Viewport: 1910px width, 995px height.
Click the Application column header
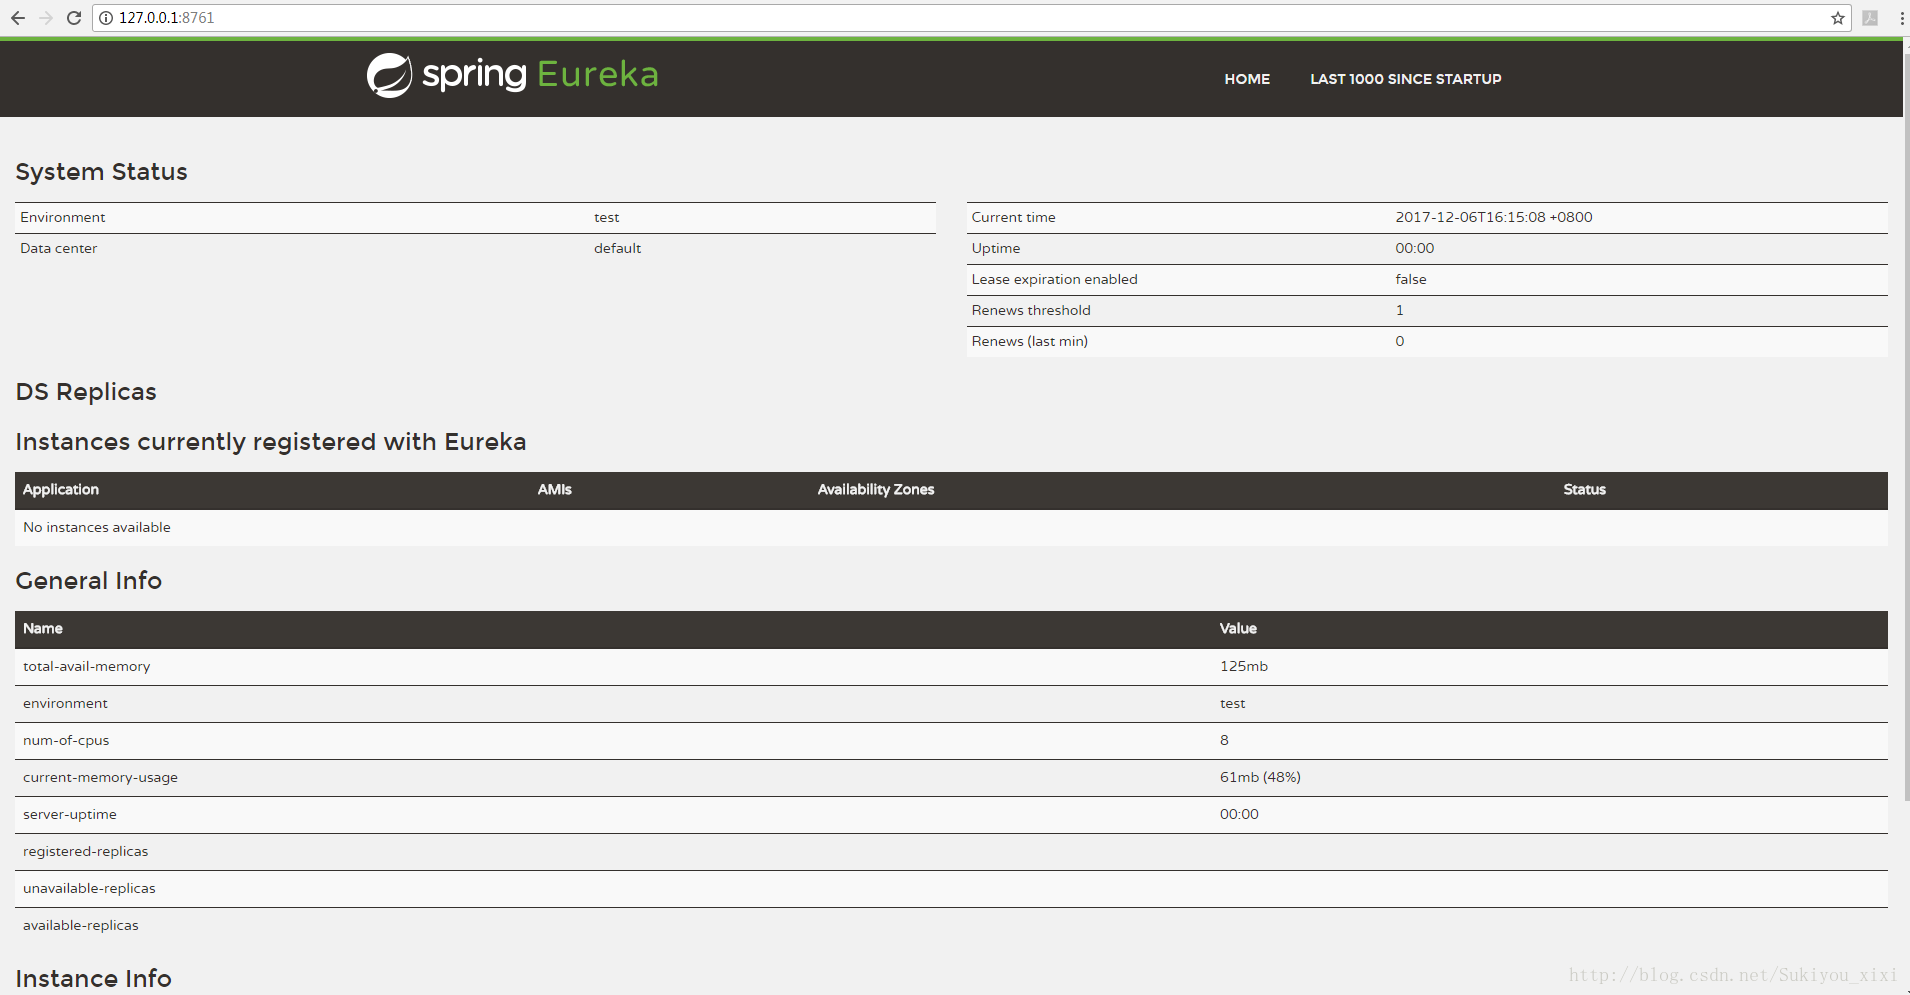click(61, 489)
